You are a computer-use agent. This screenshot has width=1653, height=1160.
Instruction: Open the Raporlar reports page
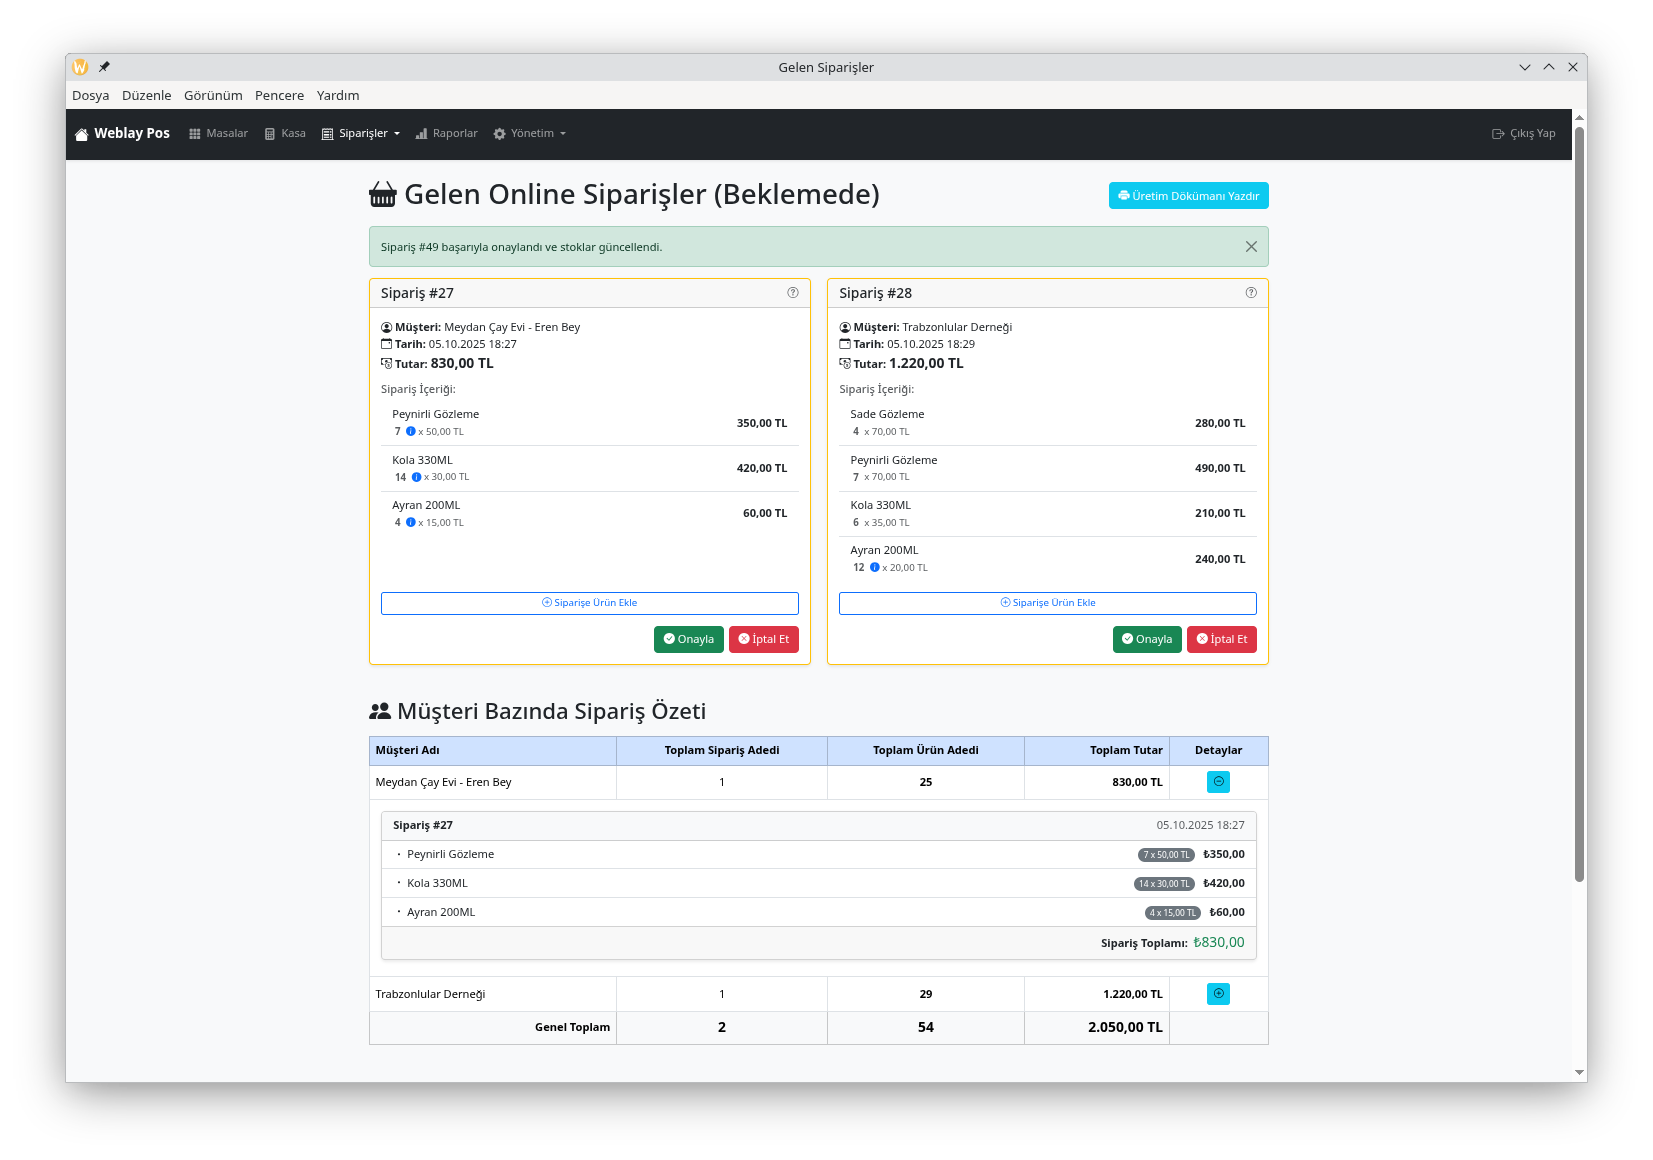pyautogui.click(x=447, y=134)
